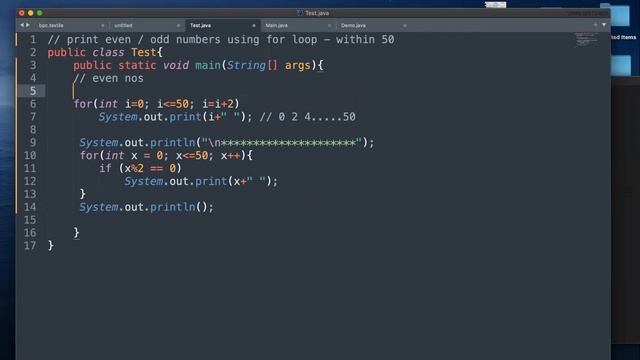Click 'System.out.print(x+" ");' on line 12
Viewport: 640px width, 360px height.
click(201, 181)
